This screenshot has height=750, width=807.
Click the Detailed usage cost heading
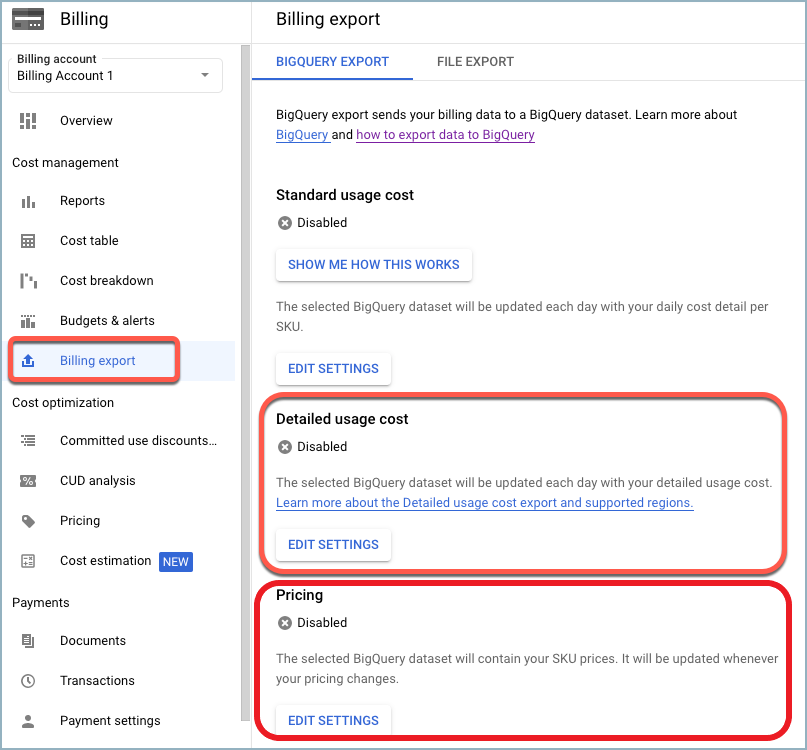[x=342, y=419]
